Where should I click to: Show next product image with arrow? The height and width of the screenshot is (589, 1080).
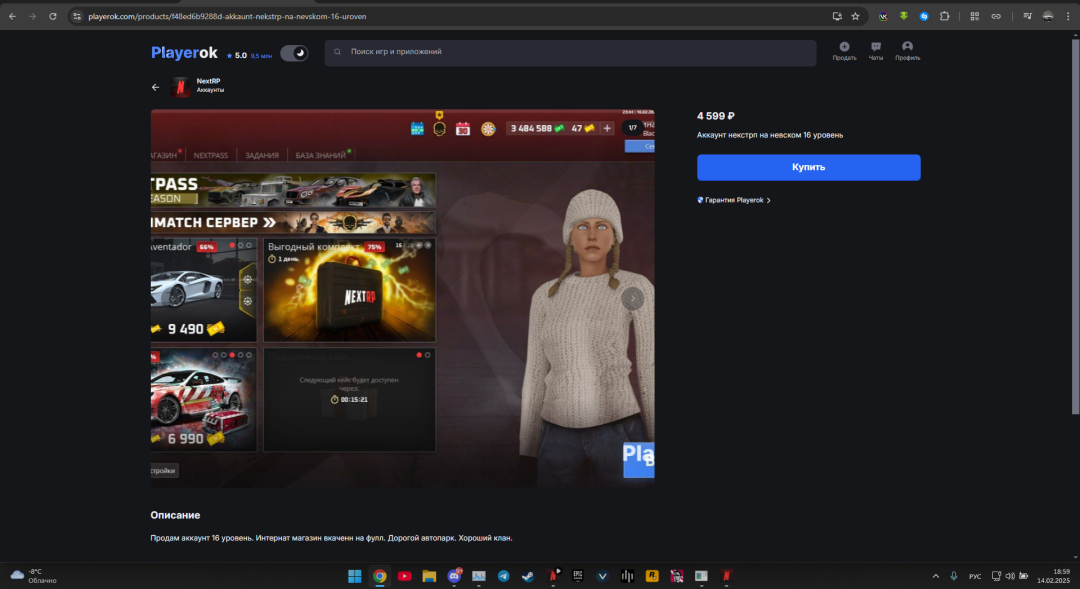click(632, 298)
